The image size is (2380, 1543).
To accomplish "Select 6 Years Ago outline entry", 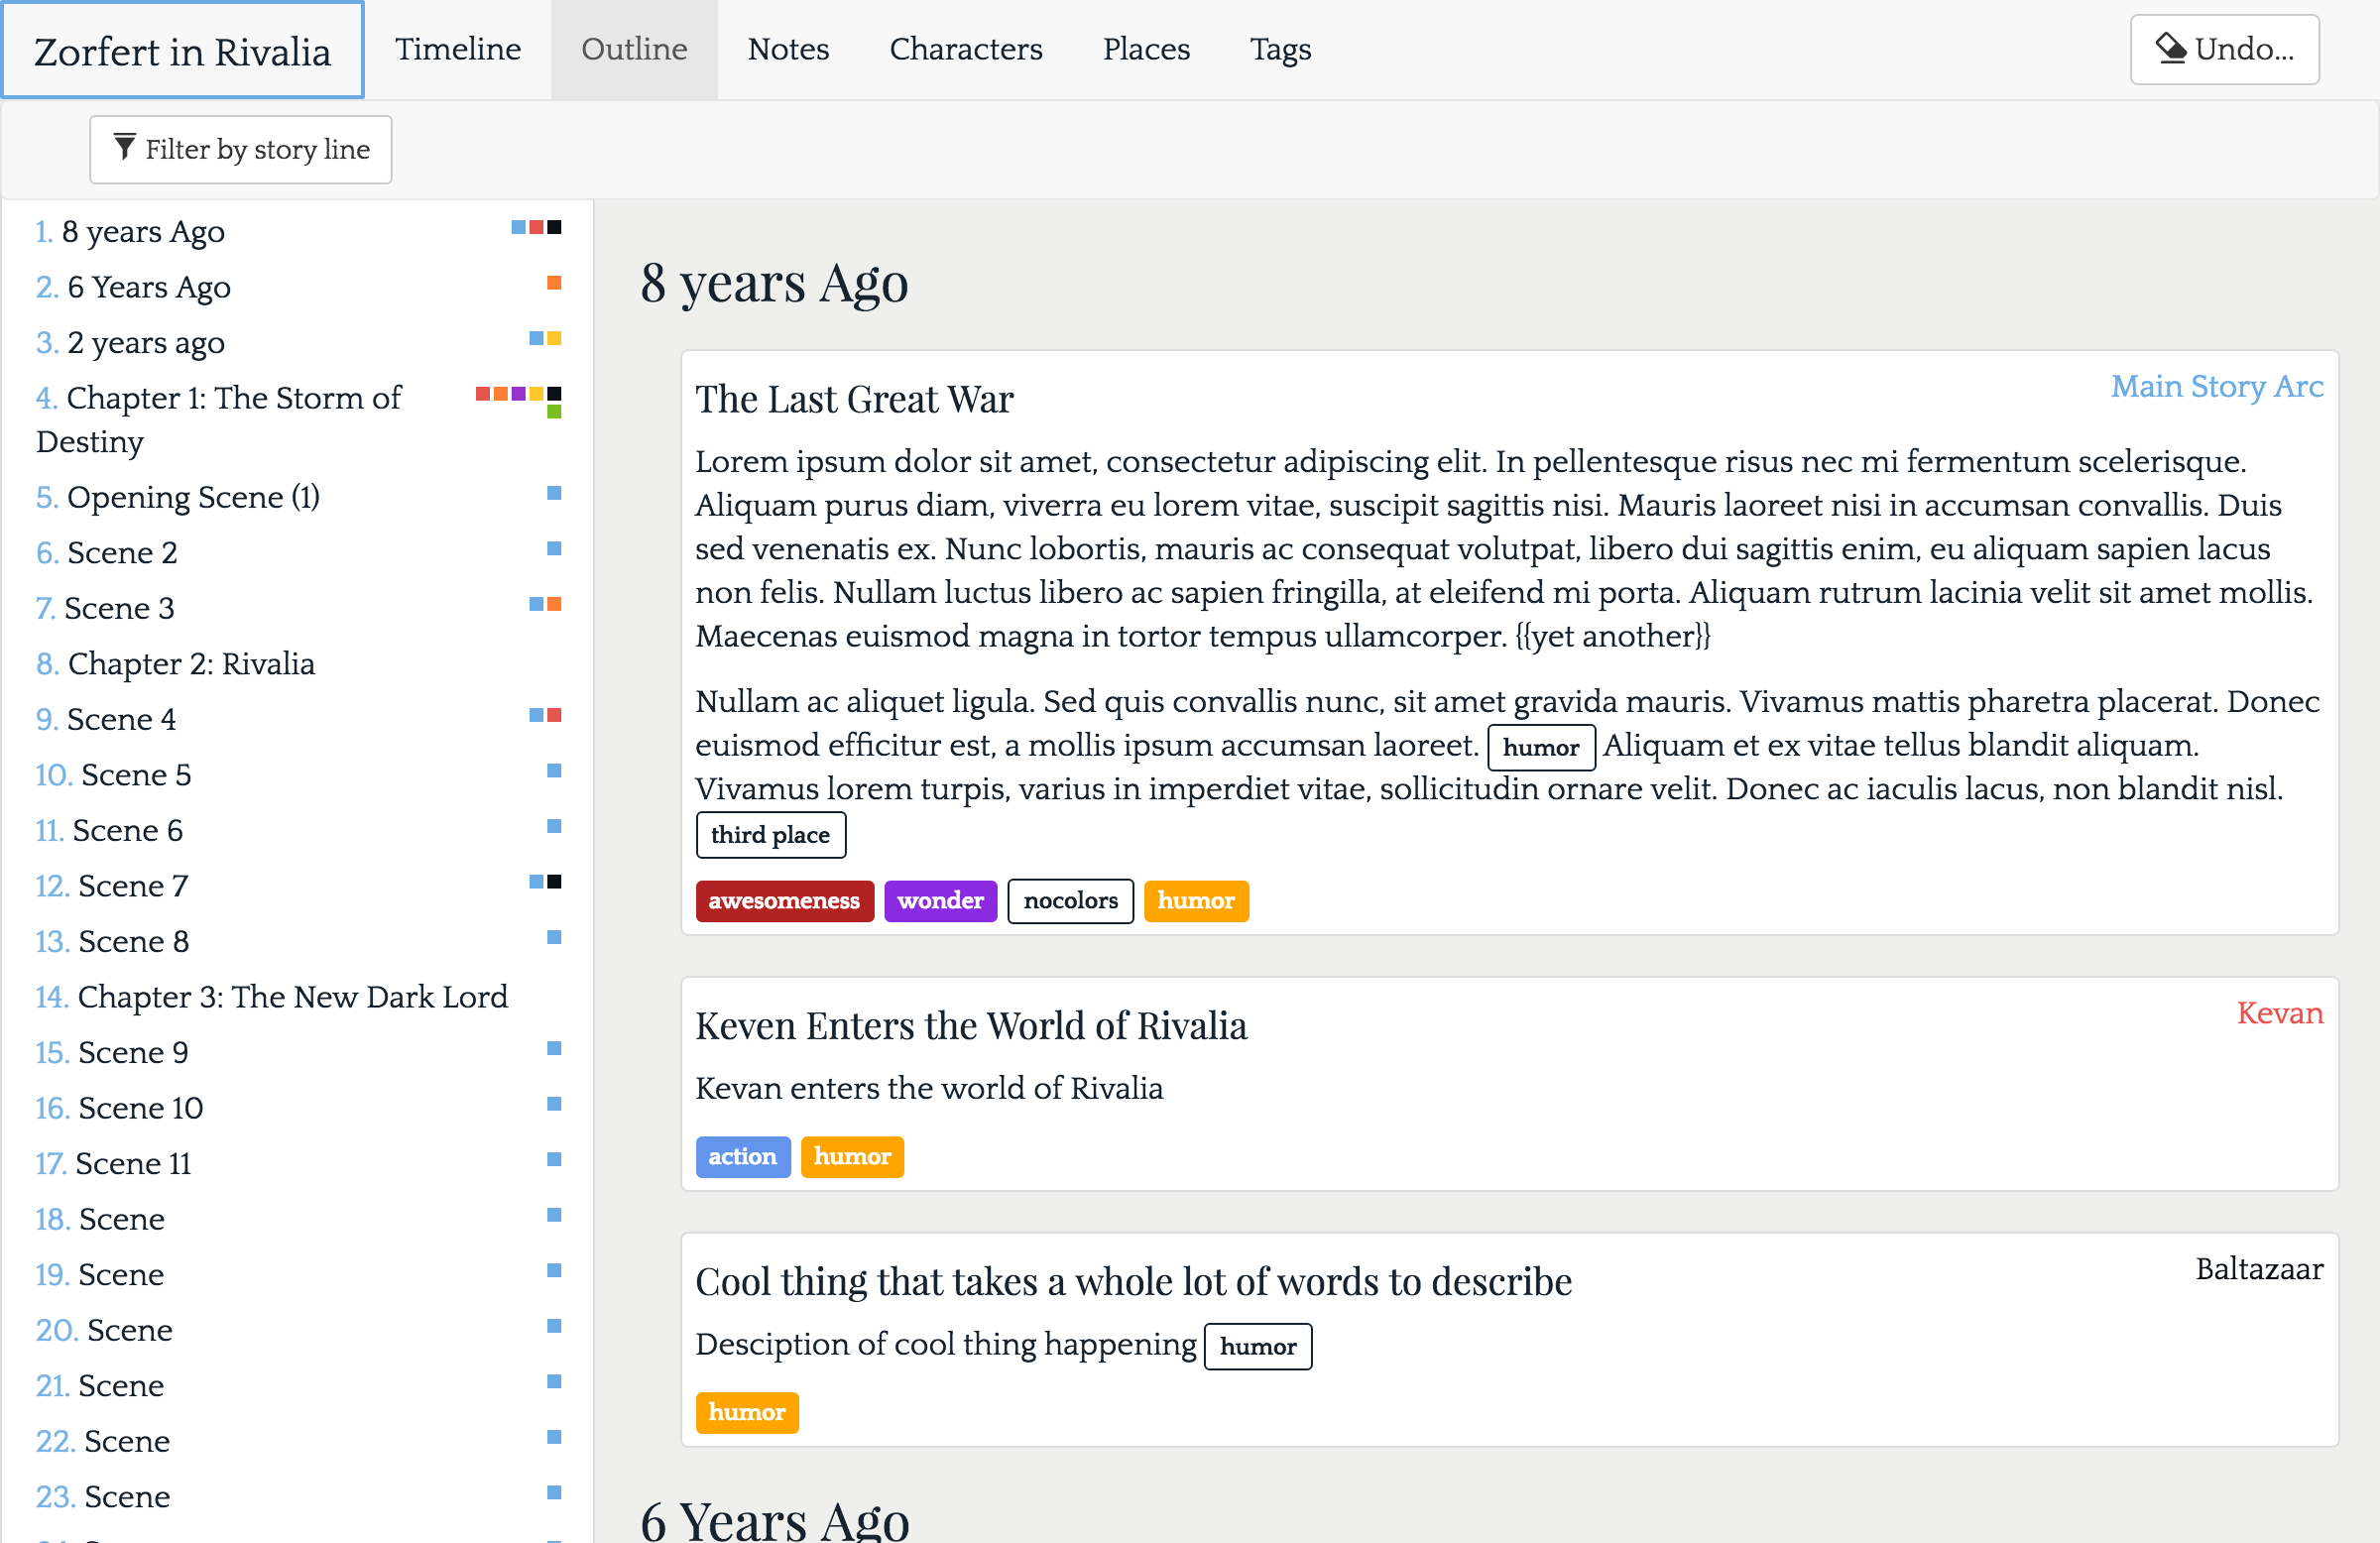I will (x=148, y=287).
